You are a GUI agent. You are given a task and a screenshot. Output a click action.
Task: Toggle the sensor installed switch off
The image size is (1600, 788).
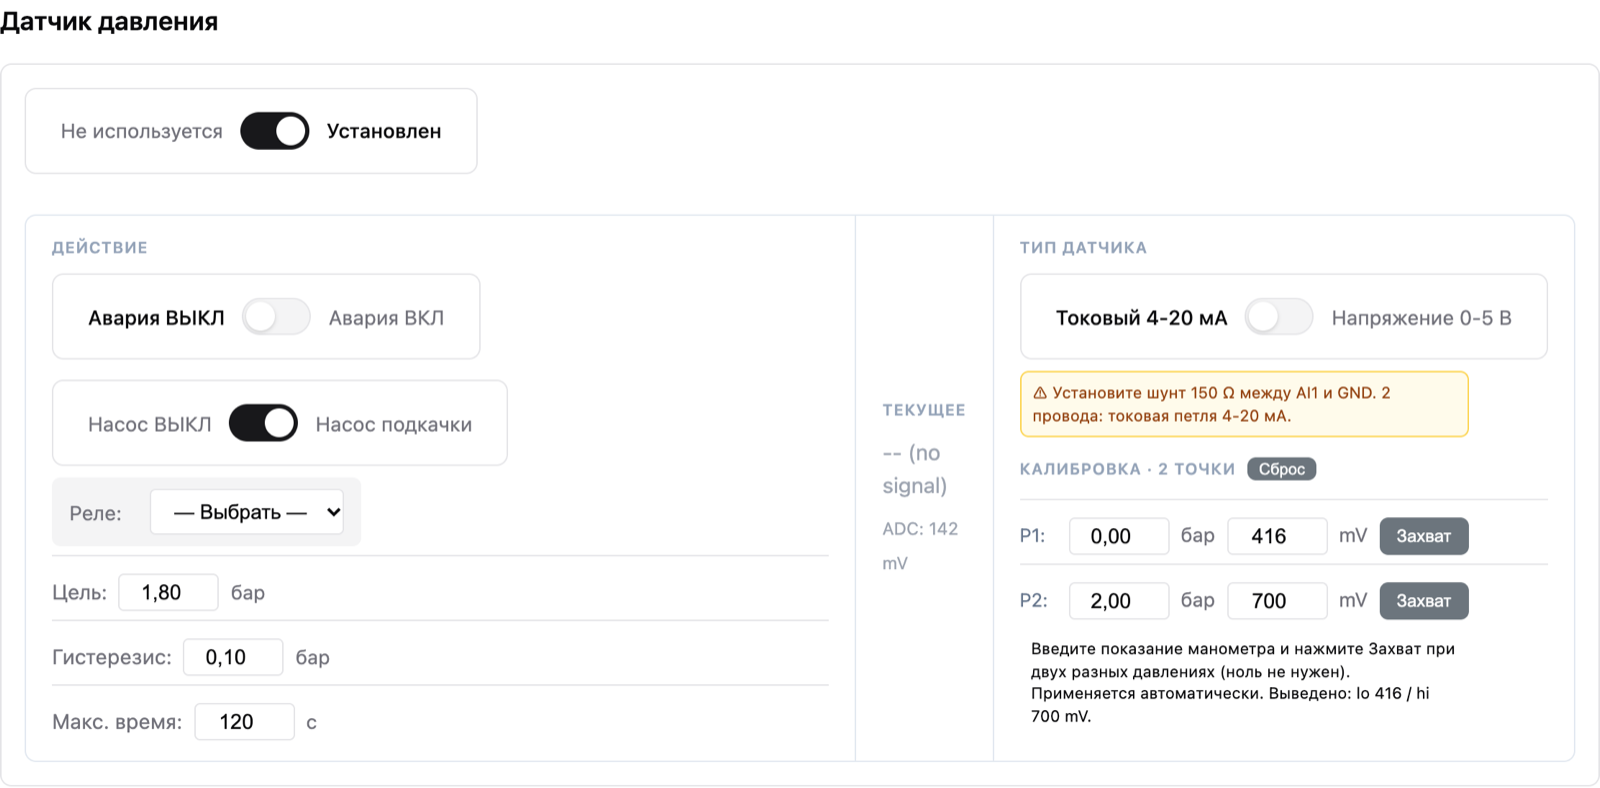pos(275,131)
